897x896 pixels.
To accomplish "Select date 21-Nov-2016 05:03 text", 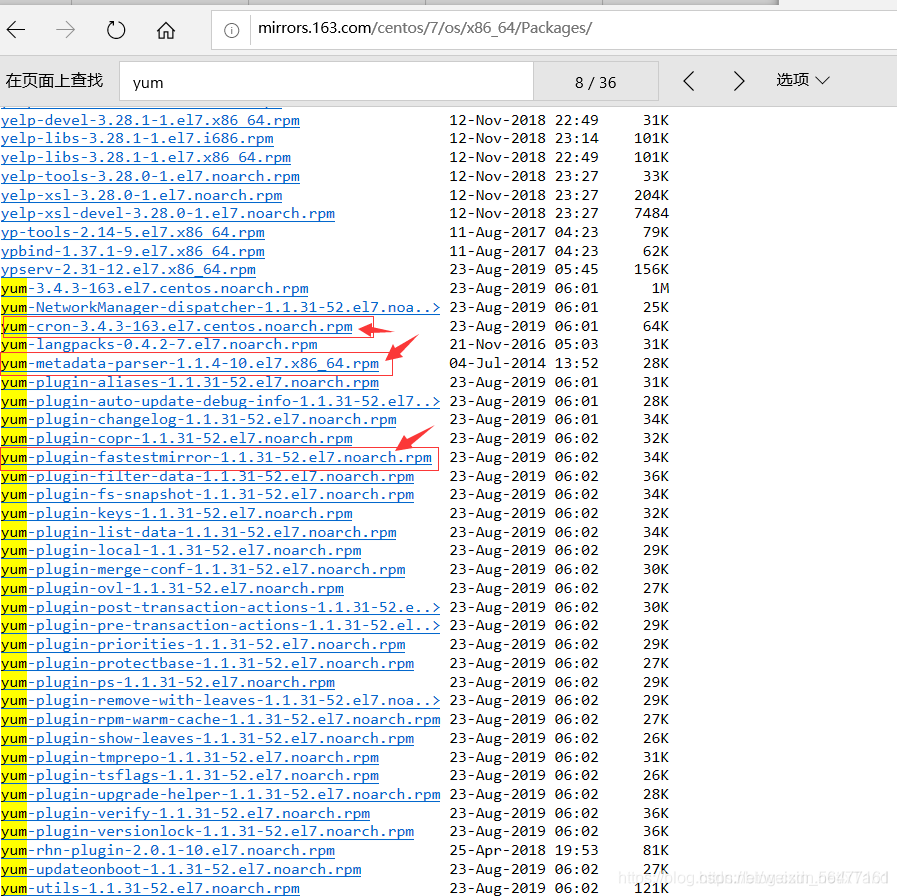I will [x=524, y=344].
